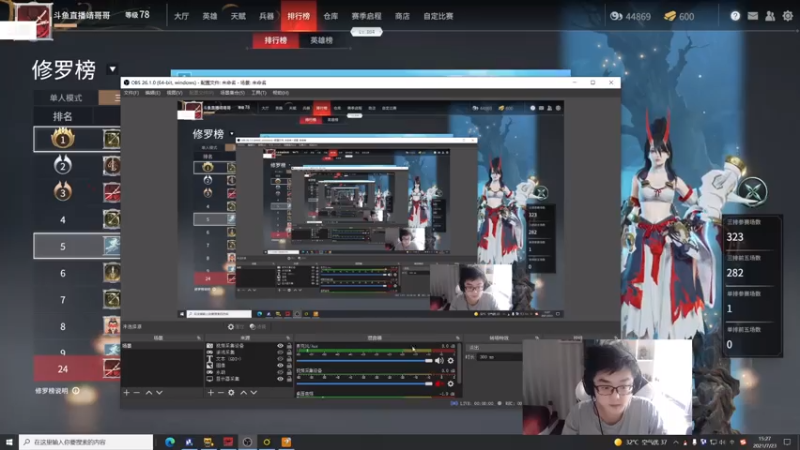
Task: Adjust first mixer channel volume slider
Action: 364,361
